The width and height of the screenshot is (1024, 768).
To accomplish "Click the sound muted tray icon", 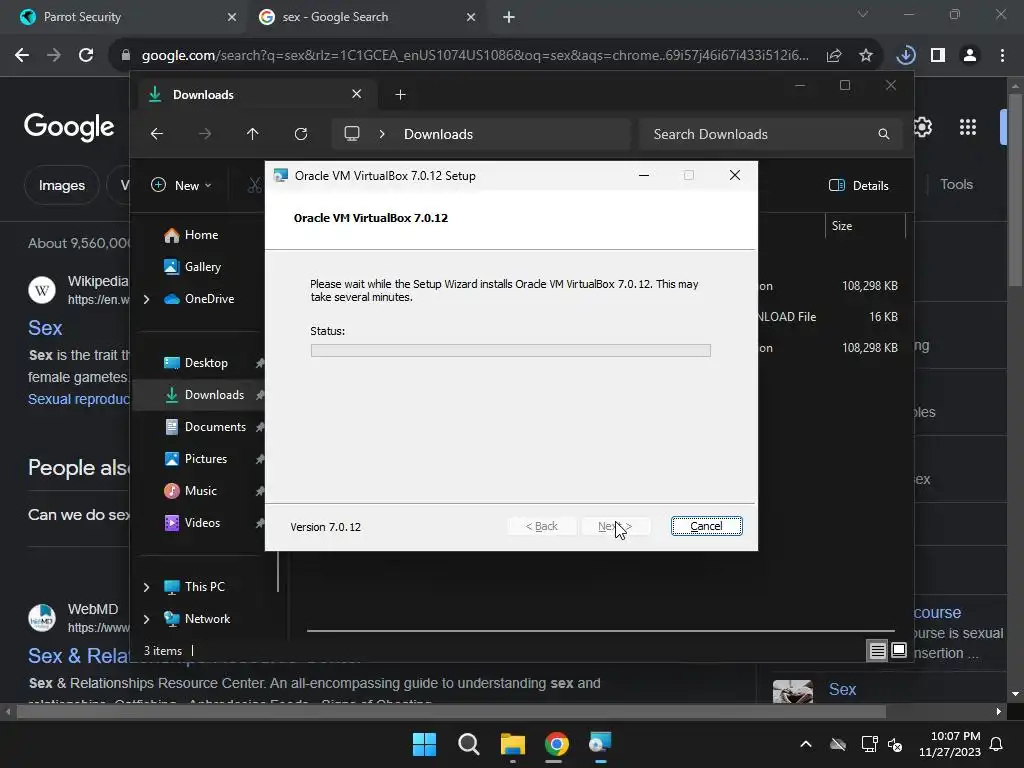I will coord(895,744).
